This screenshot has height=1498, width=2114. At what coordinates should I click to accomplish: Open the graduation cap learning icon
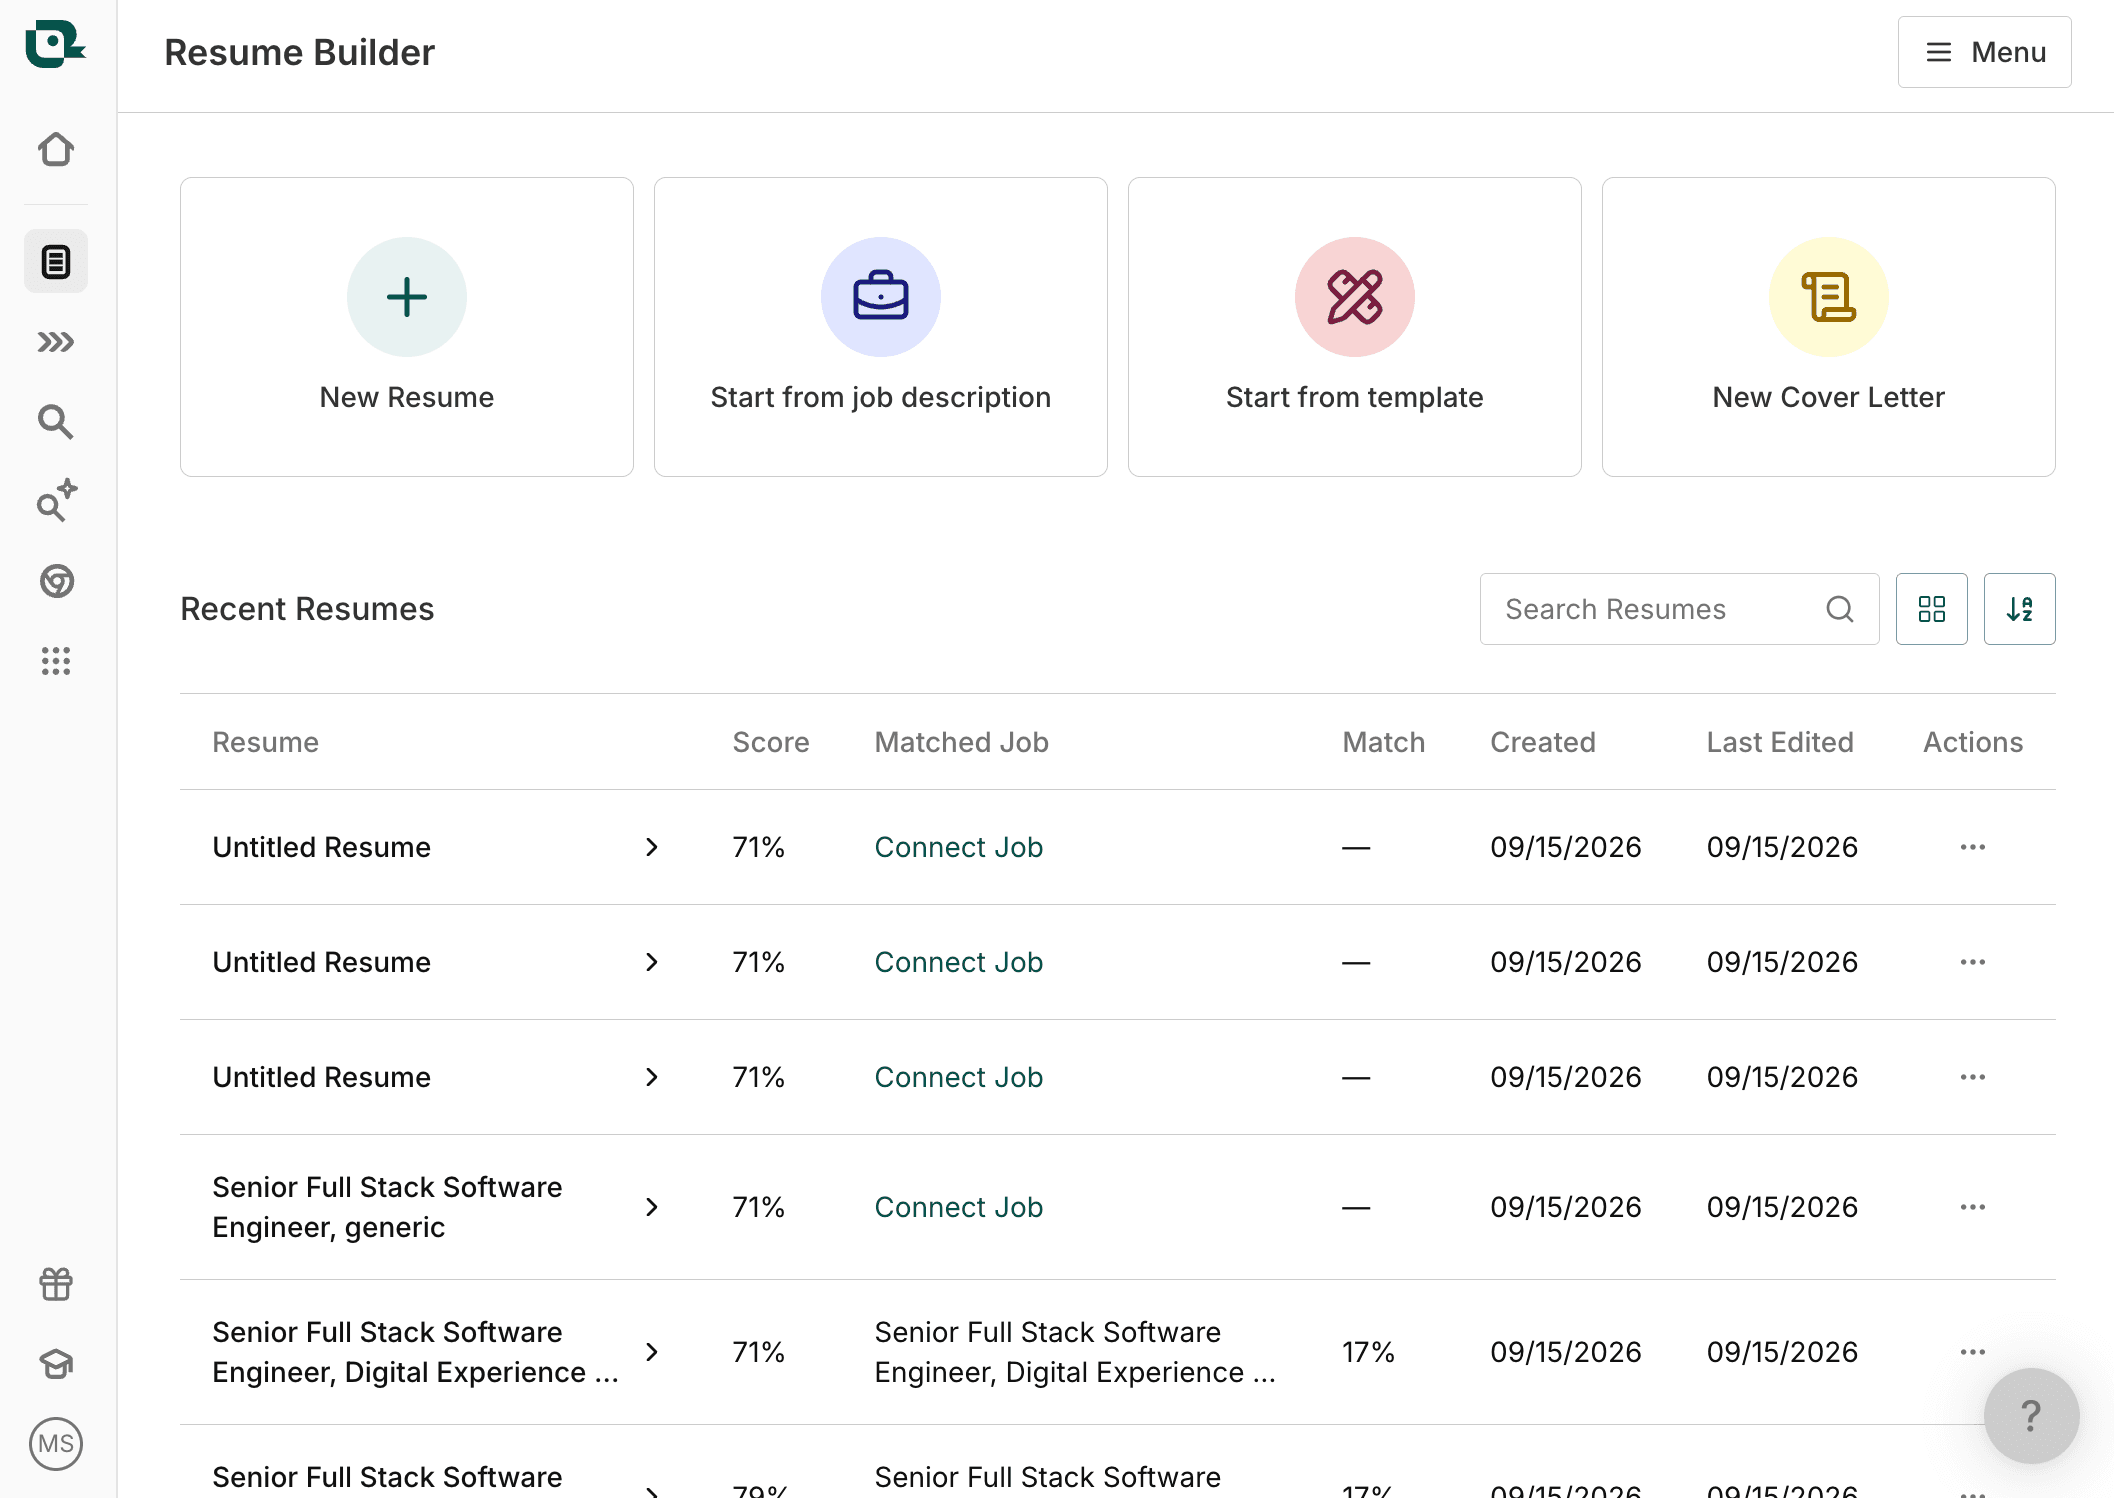click(56, 1364)
